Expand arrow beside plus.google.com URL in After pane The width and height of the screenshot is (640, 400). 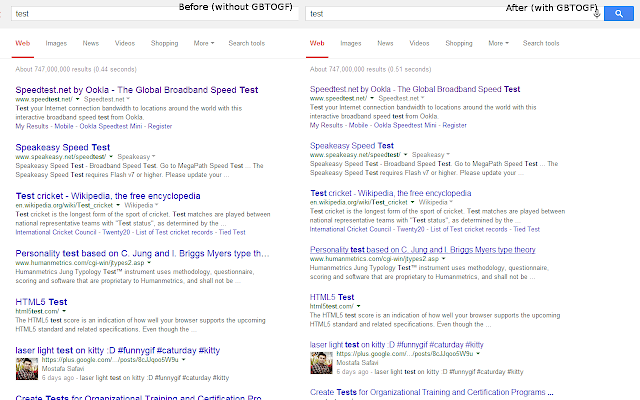pos(478,354)
